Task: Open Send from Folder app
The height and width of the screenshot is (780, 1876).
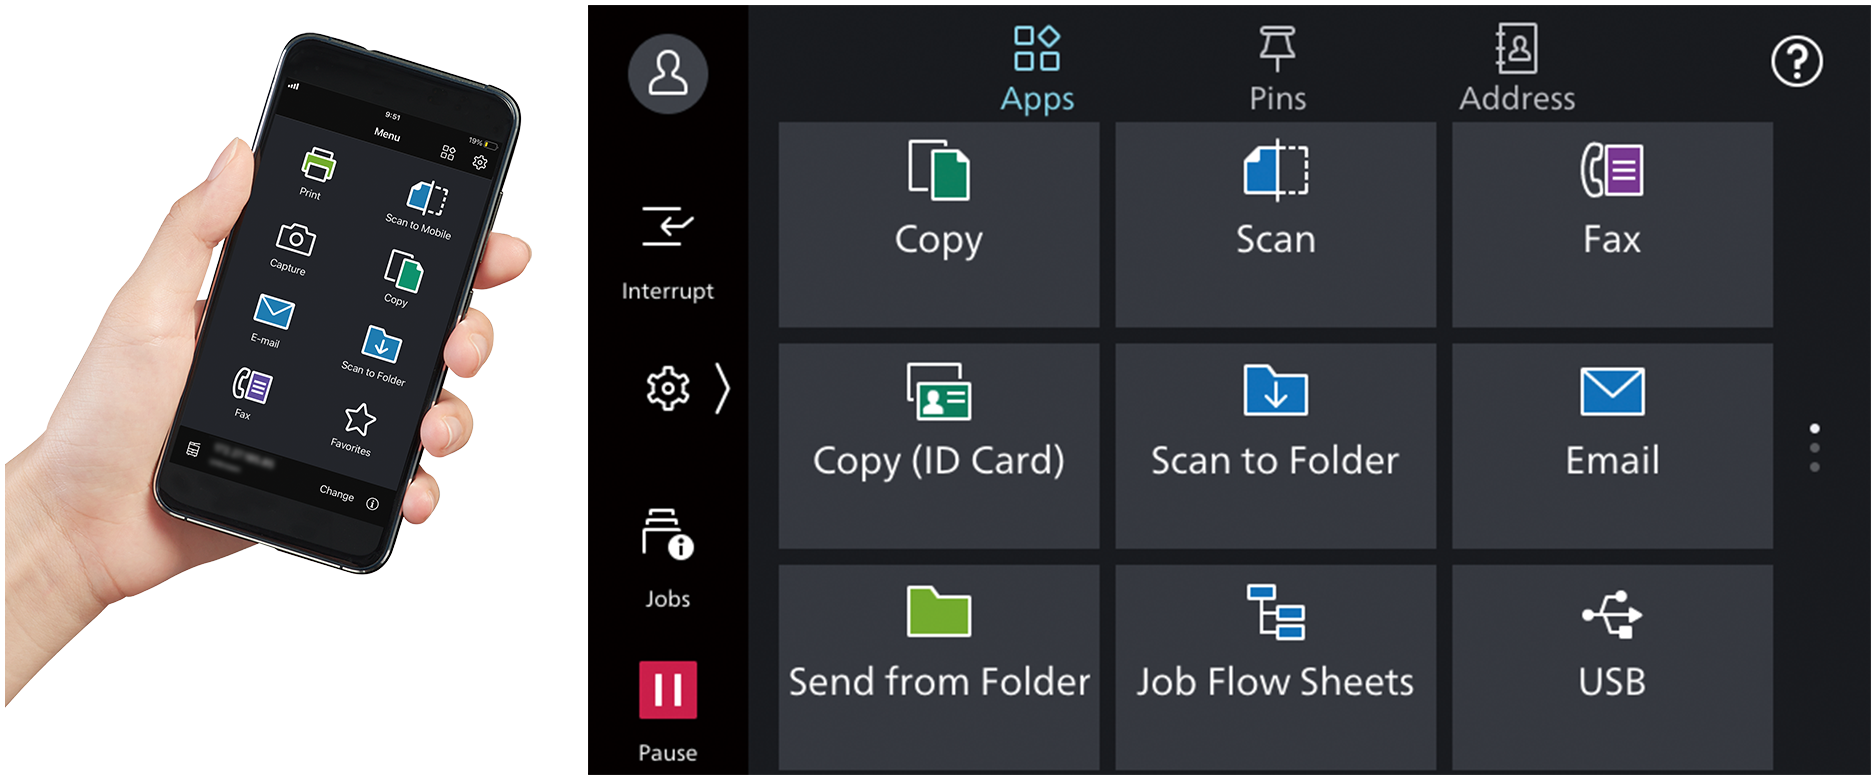Action: tap(938, 666)
